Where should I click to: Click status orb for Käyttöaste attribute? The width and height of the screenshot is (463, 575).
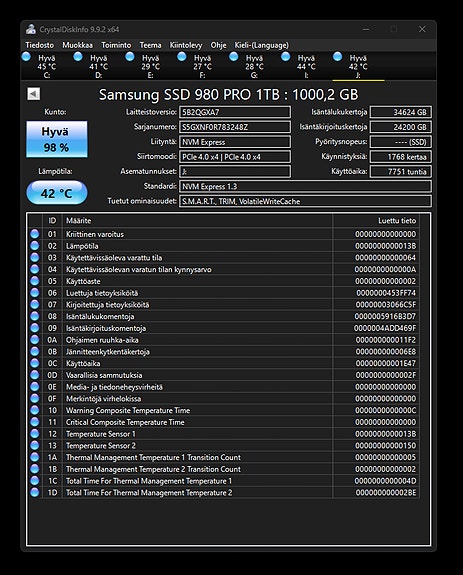point(35,281)
